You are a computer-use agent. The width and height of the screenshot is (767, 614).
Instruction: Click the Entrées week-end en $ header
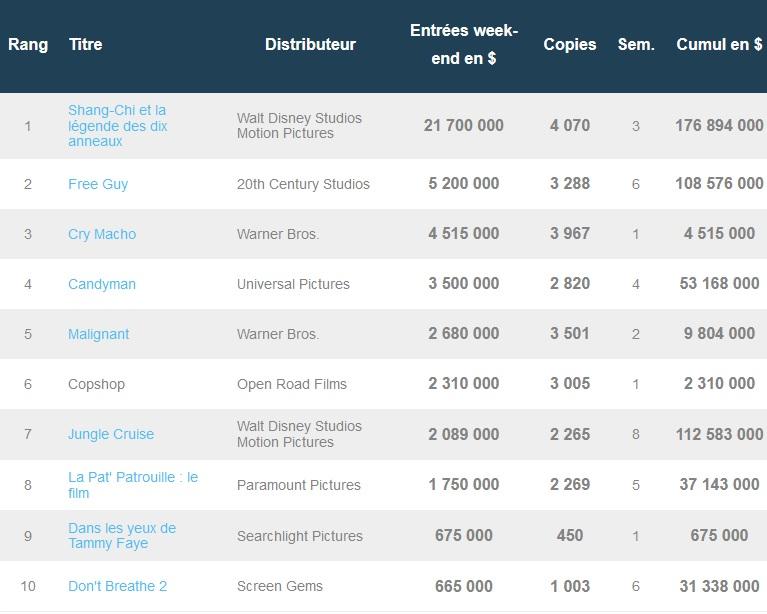[x=464, y=45]
